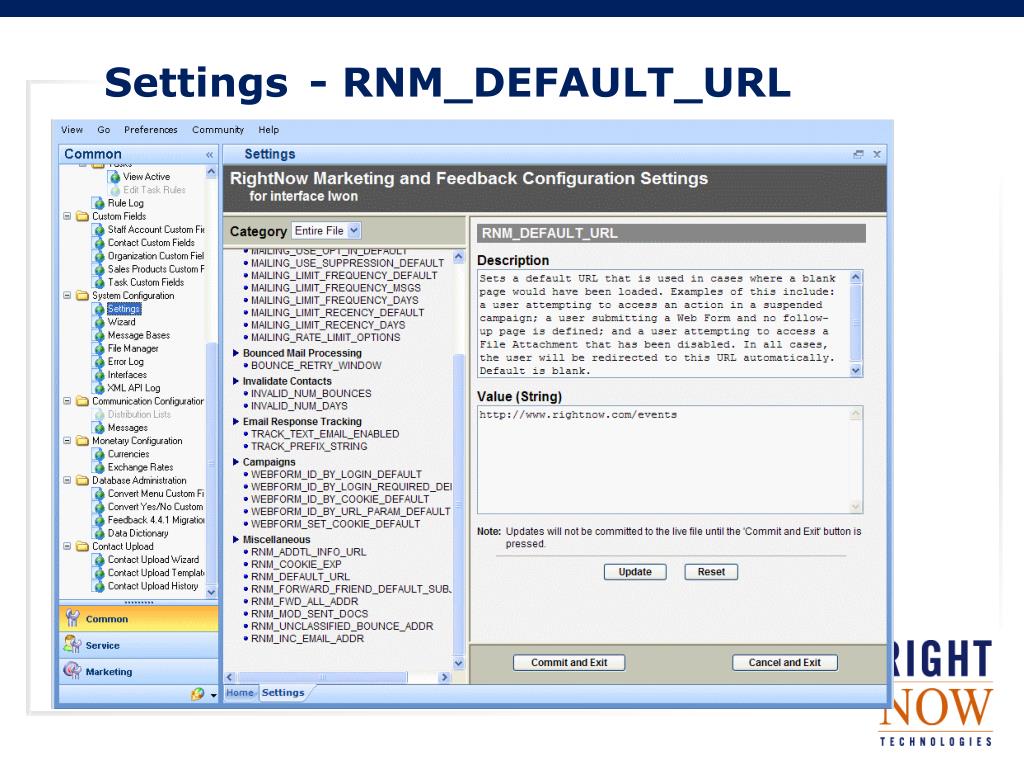Click the XML API Log icon
Image resolution: width=1024 pixels, height=768 pixels.
point(99,389)
